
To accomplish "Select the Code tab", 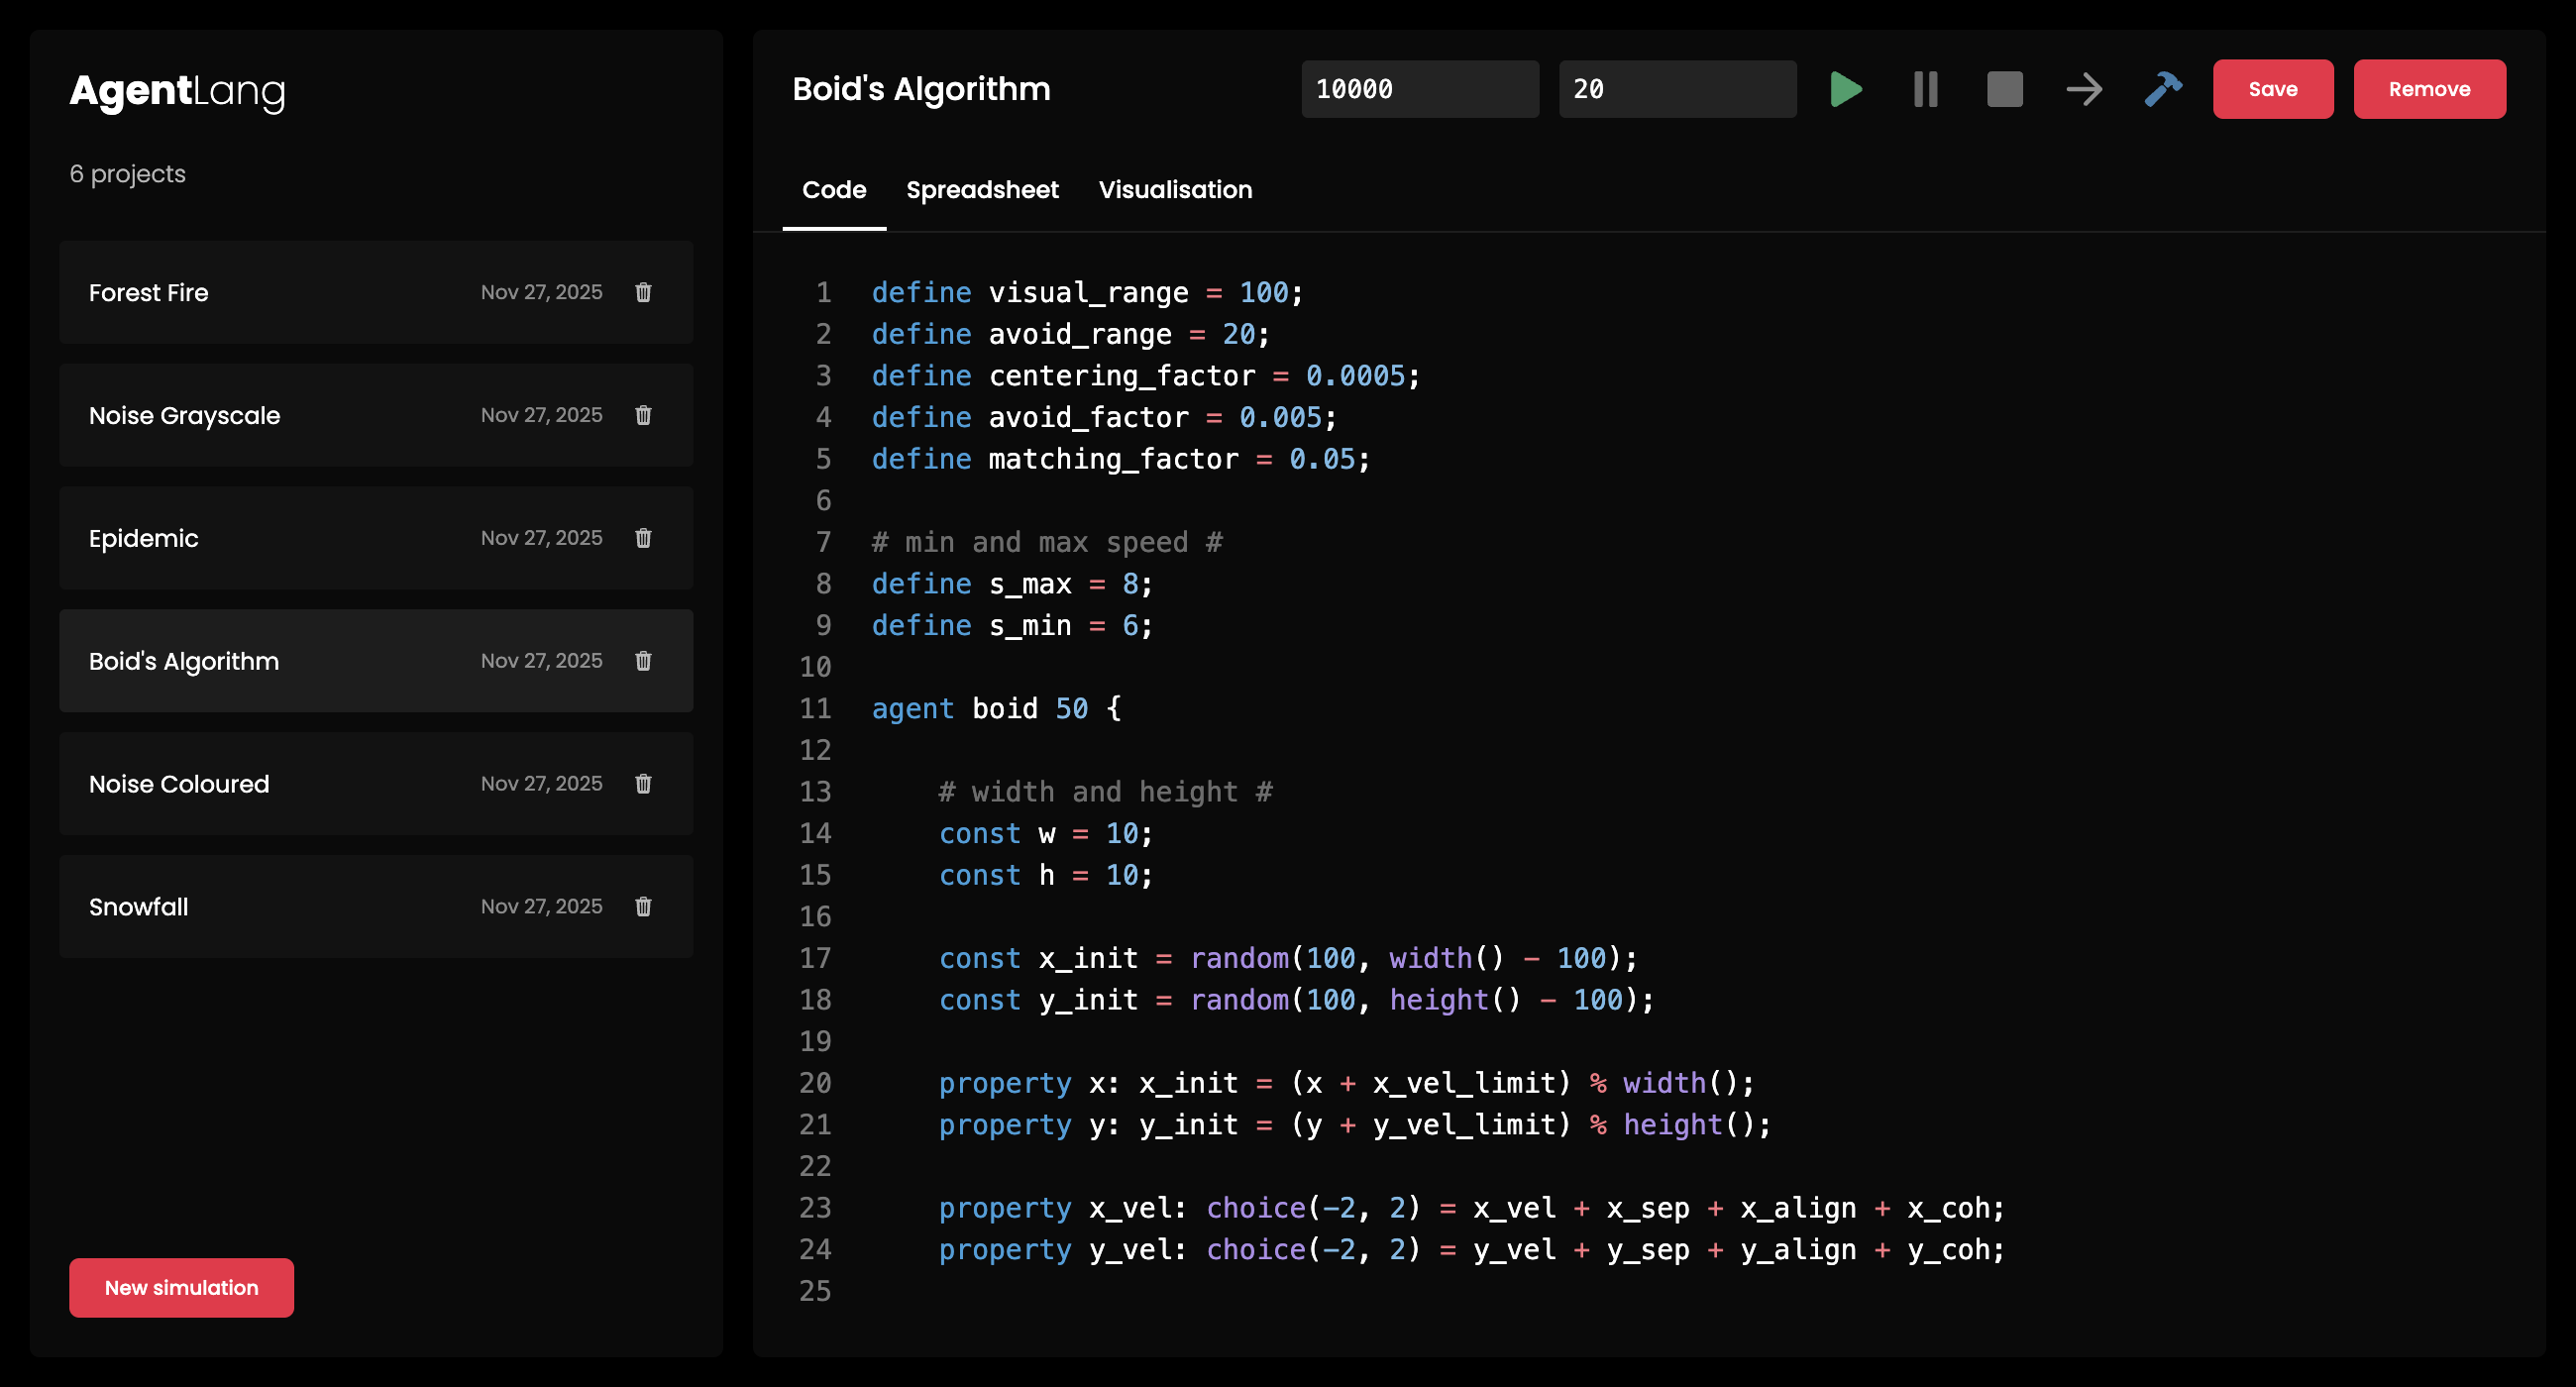I will [x=833, y=190].
